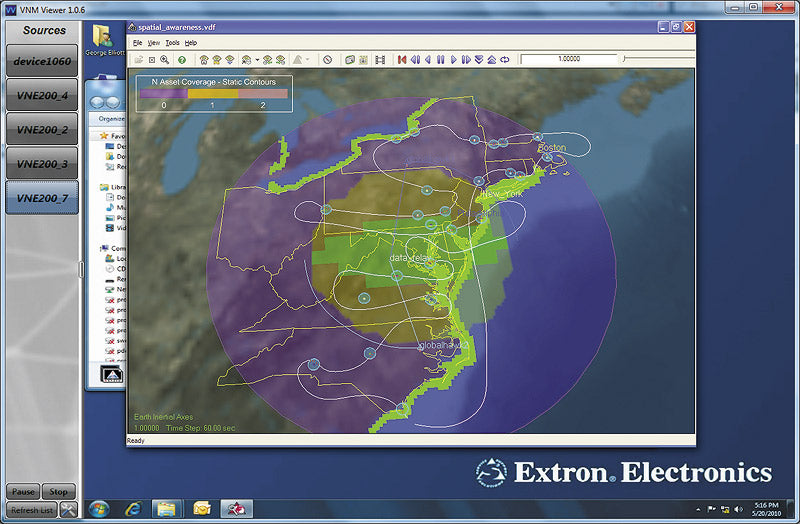Select the magnifier zoom tool

(165, 60)
